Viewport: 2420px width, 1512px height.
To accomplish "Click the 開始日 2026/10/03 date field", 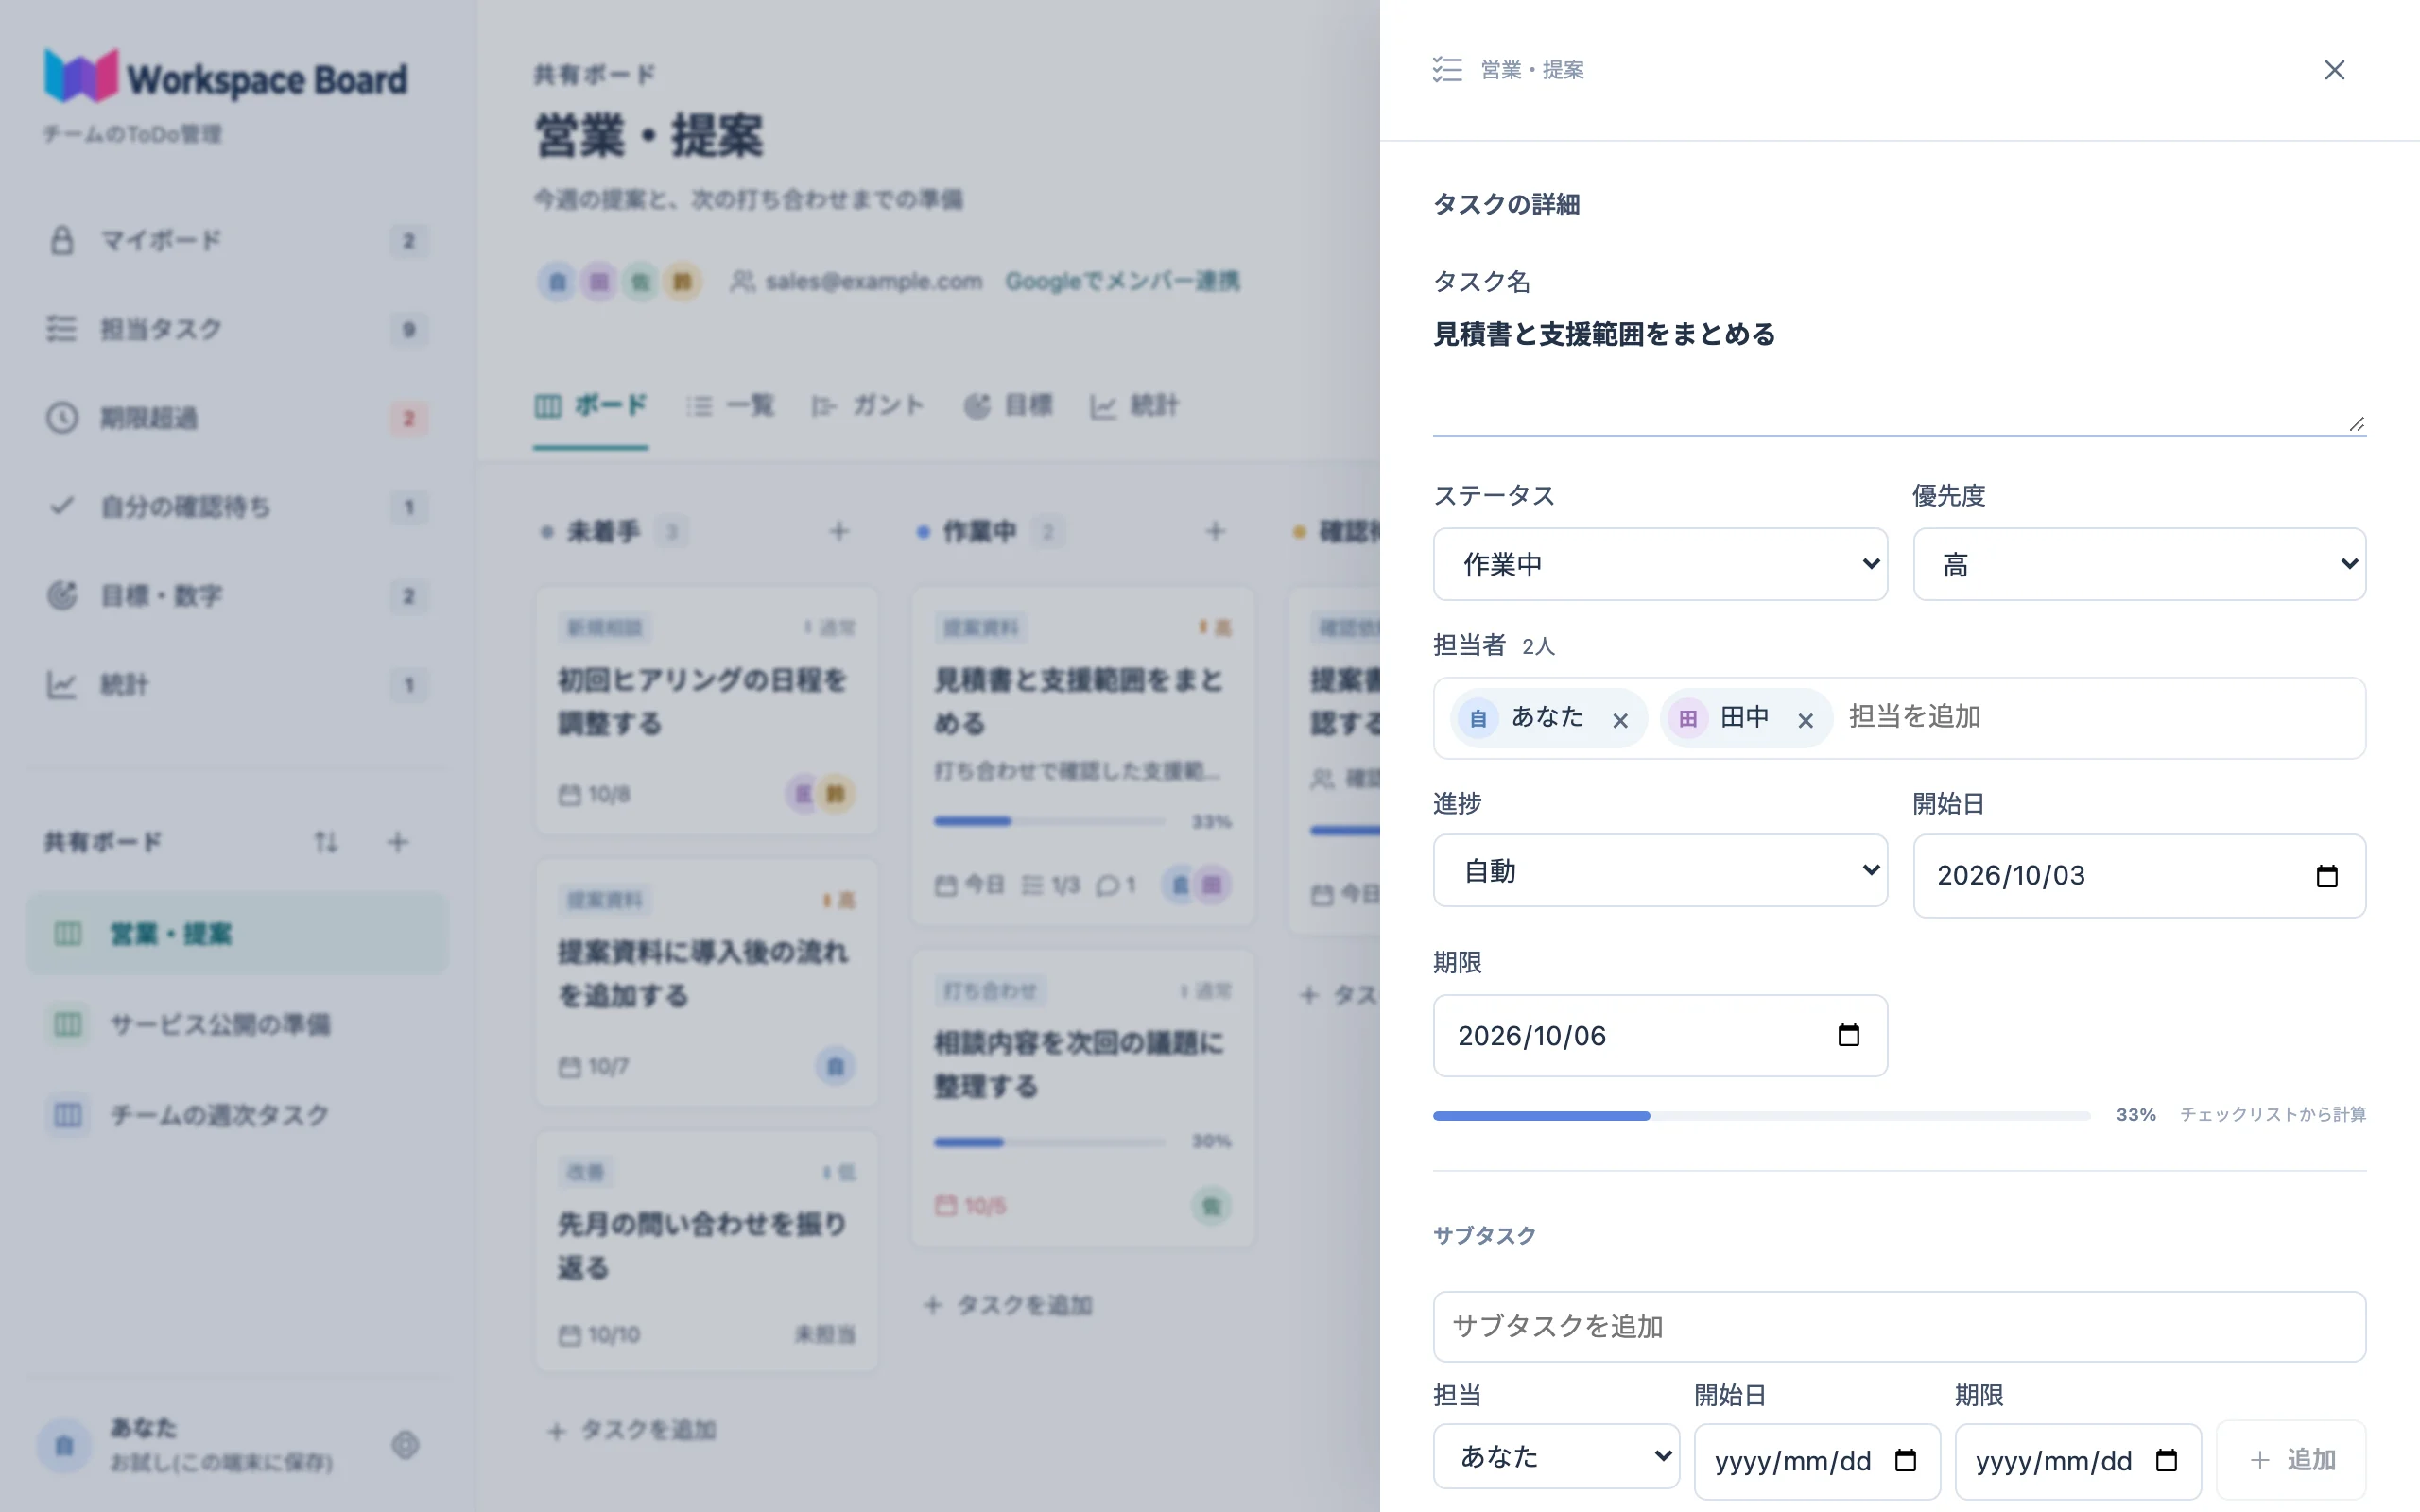I will pyautogui.click(x=2139, y=876).
